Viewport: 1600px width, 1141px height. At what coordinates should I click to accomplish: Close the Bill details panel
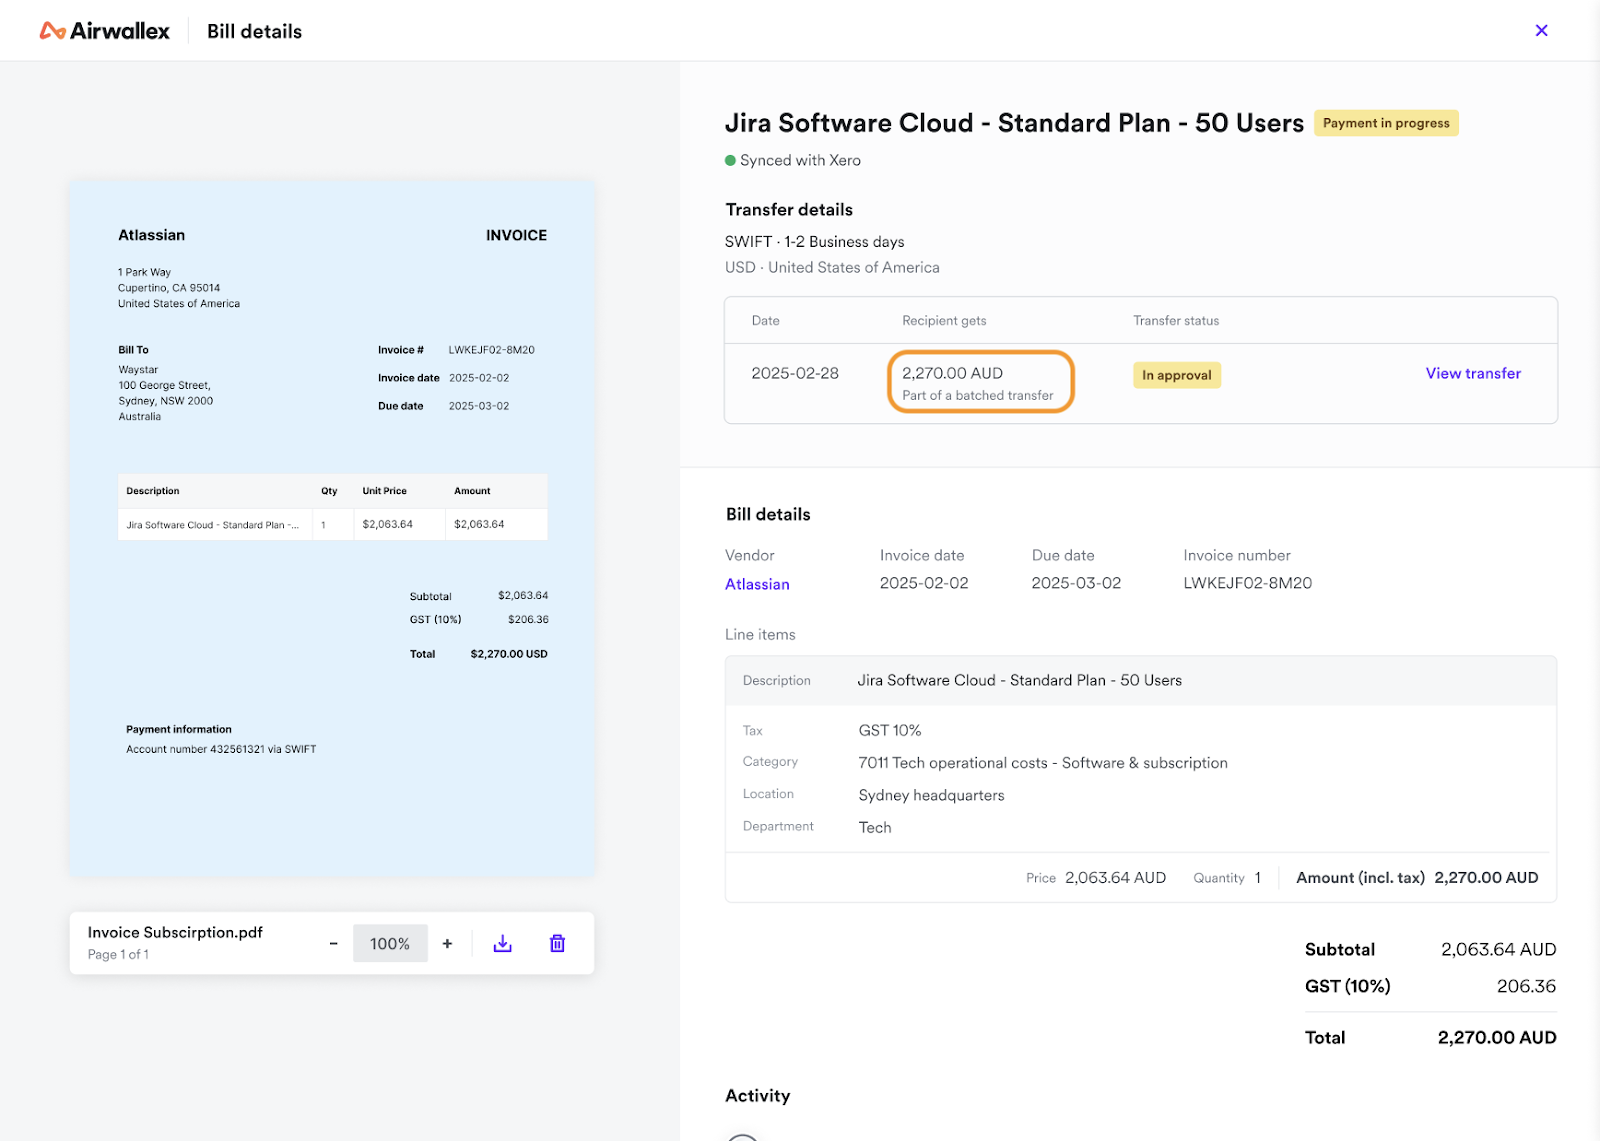(1541, 31)
